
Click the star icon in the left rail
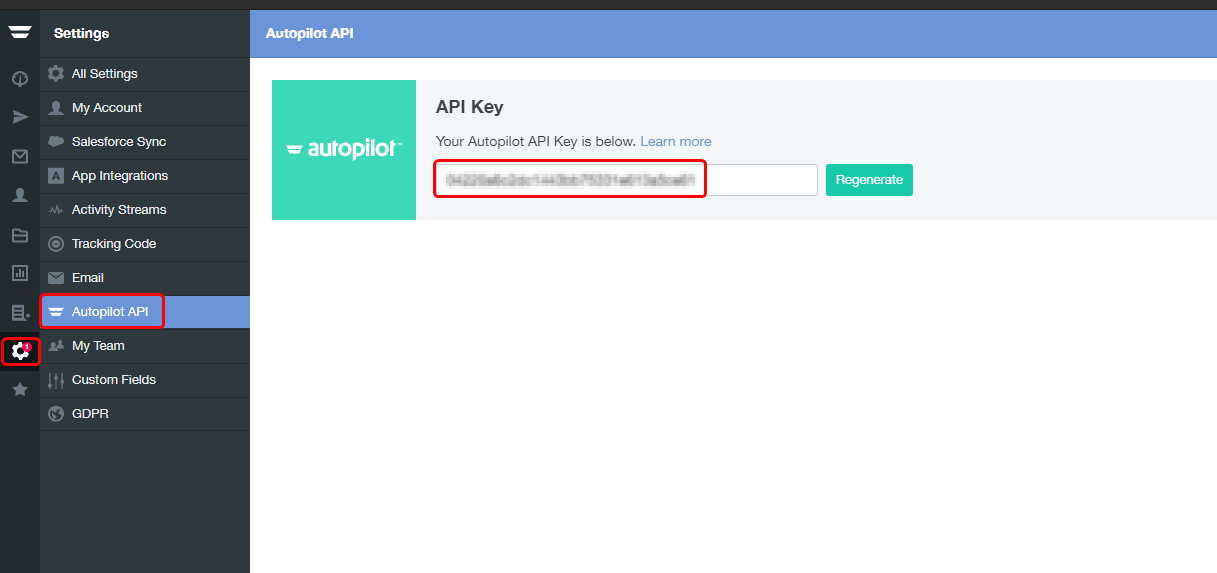(19, 390)
